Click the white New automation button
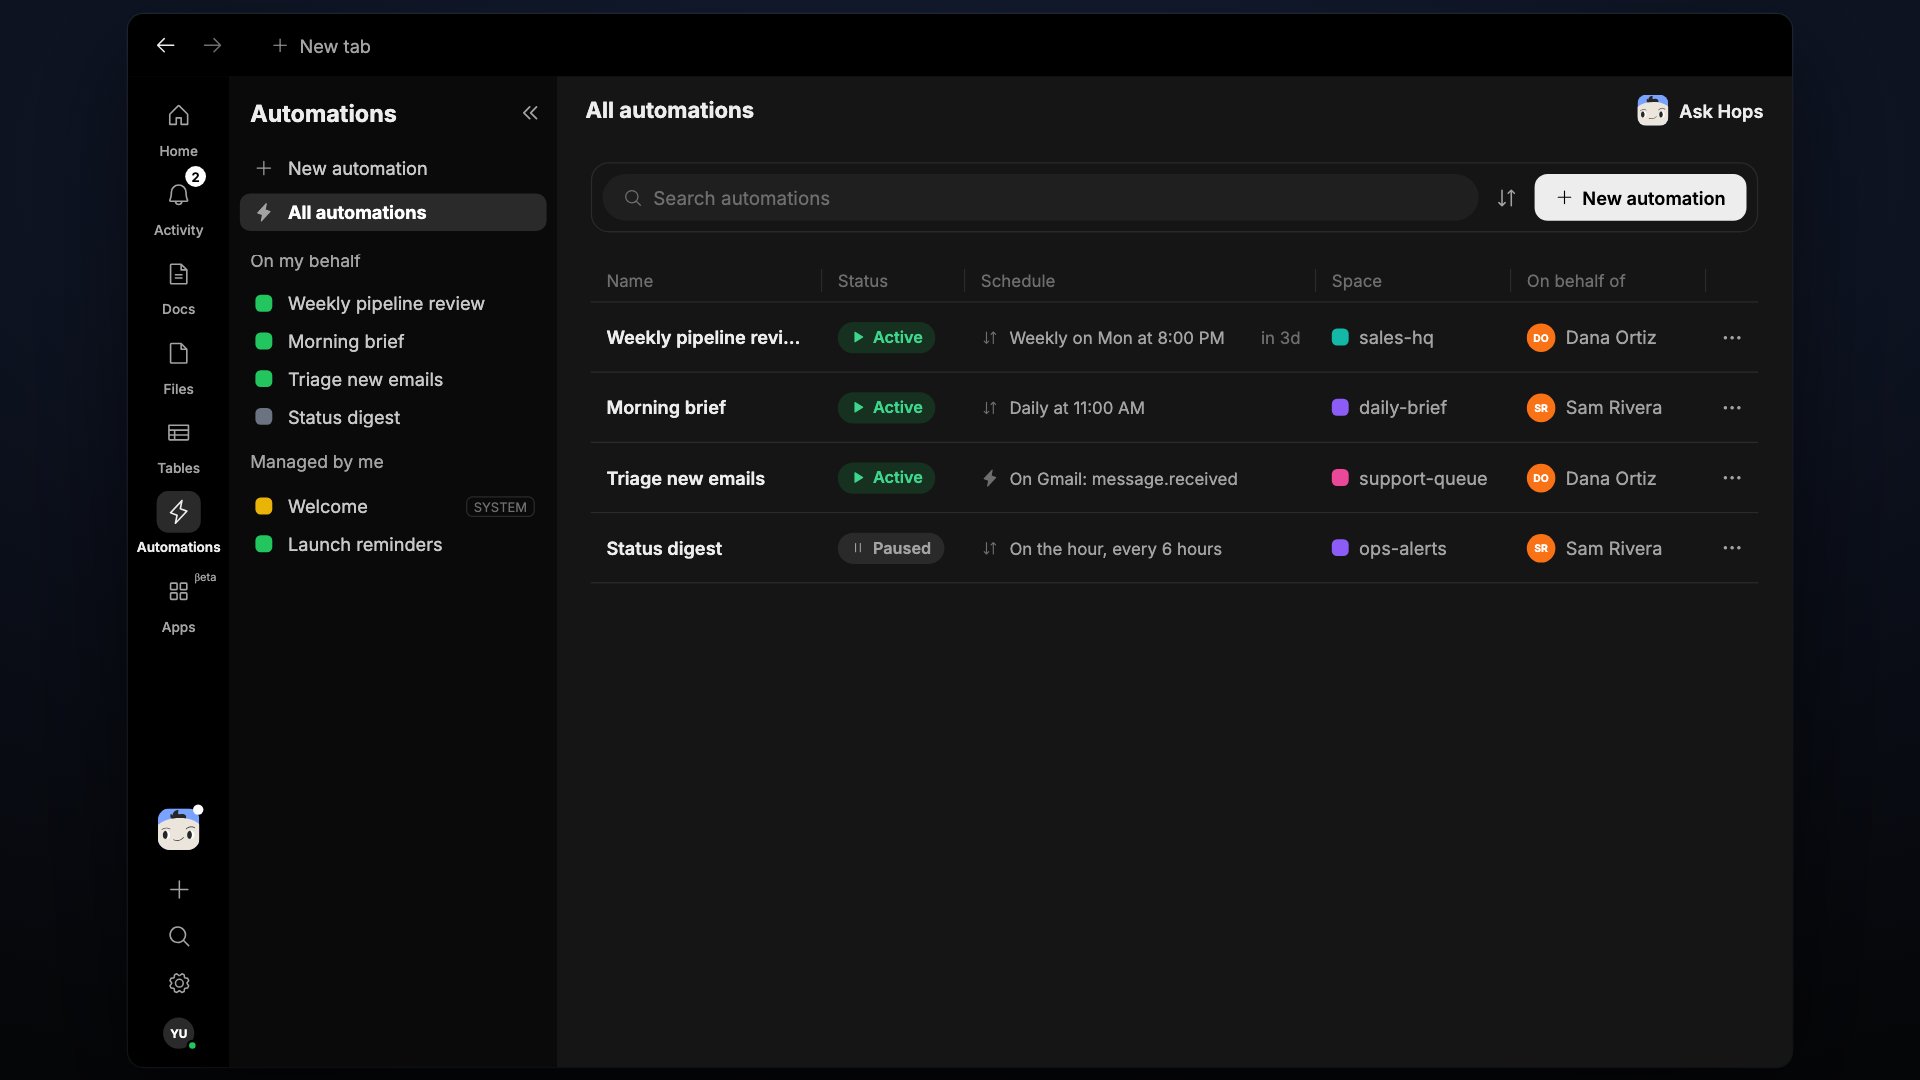 pyautogui.click(x=1640, y=198)
